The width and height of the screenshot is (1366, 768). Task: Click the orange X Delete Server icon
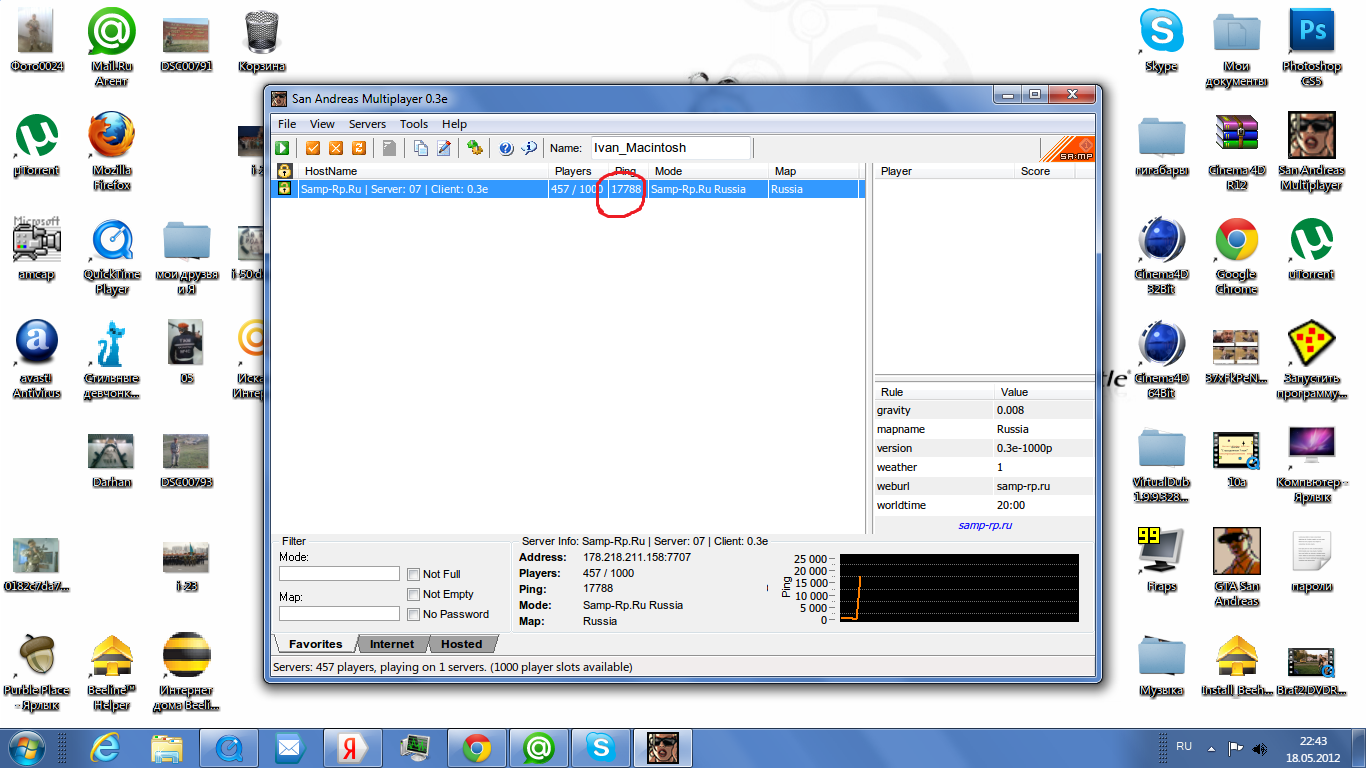pos(335,148)
